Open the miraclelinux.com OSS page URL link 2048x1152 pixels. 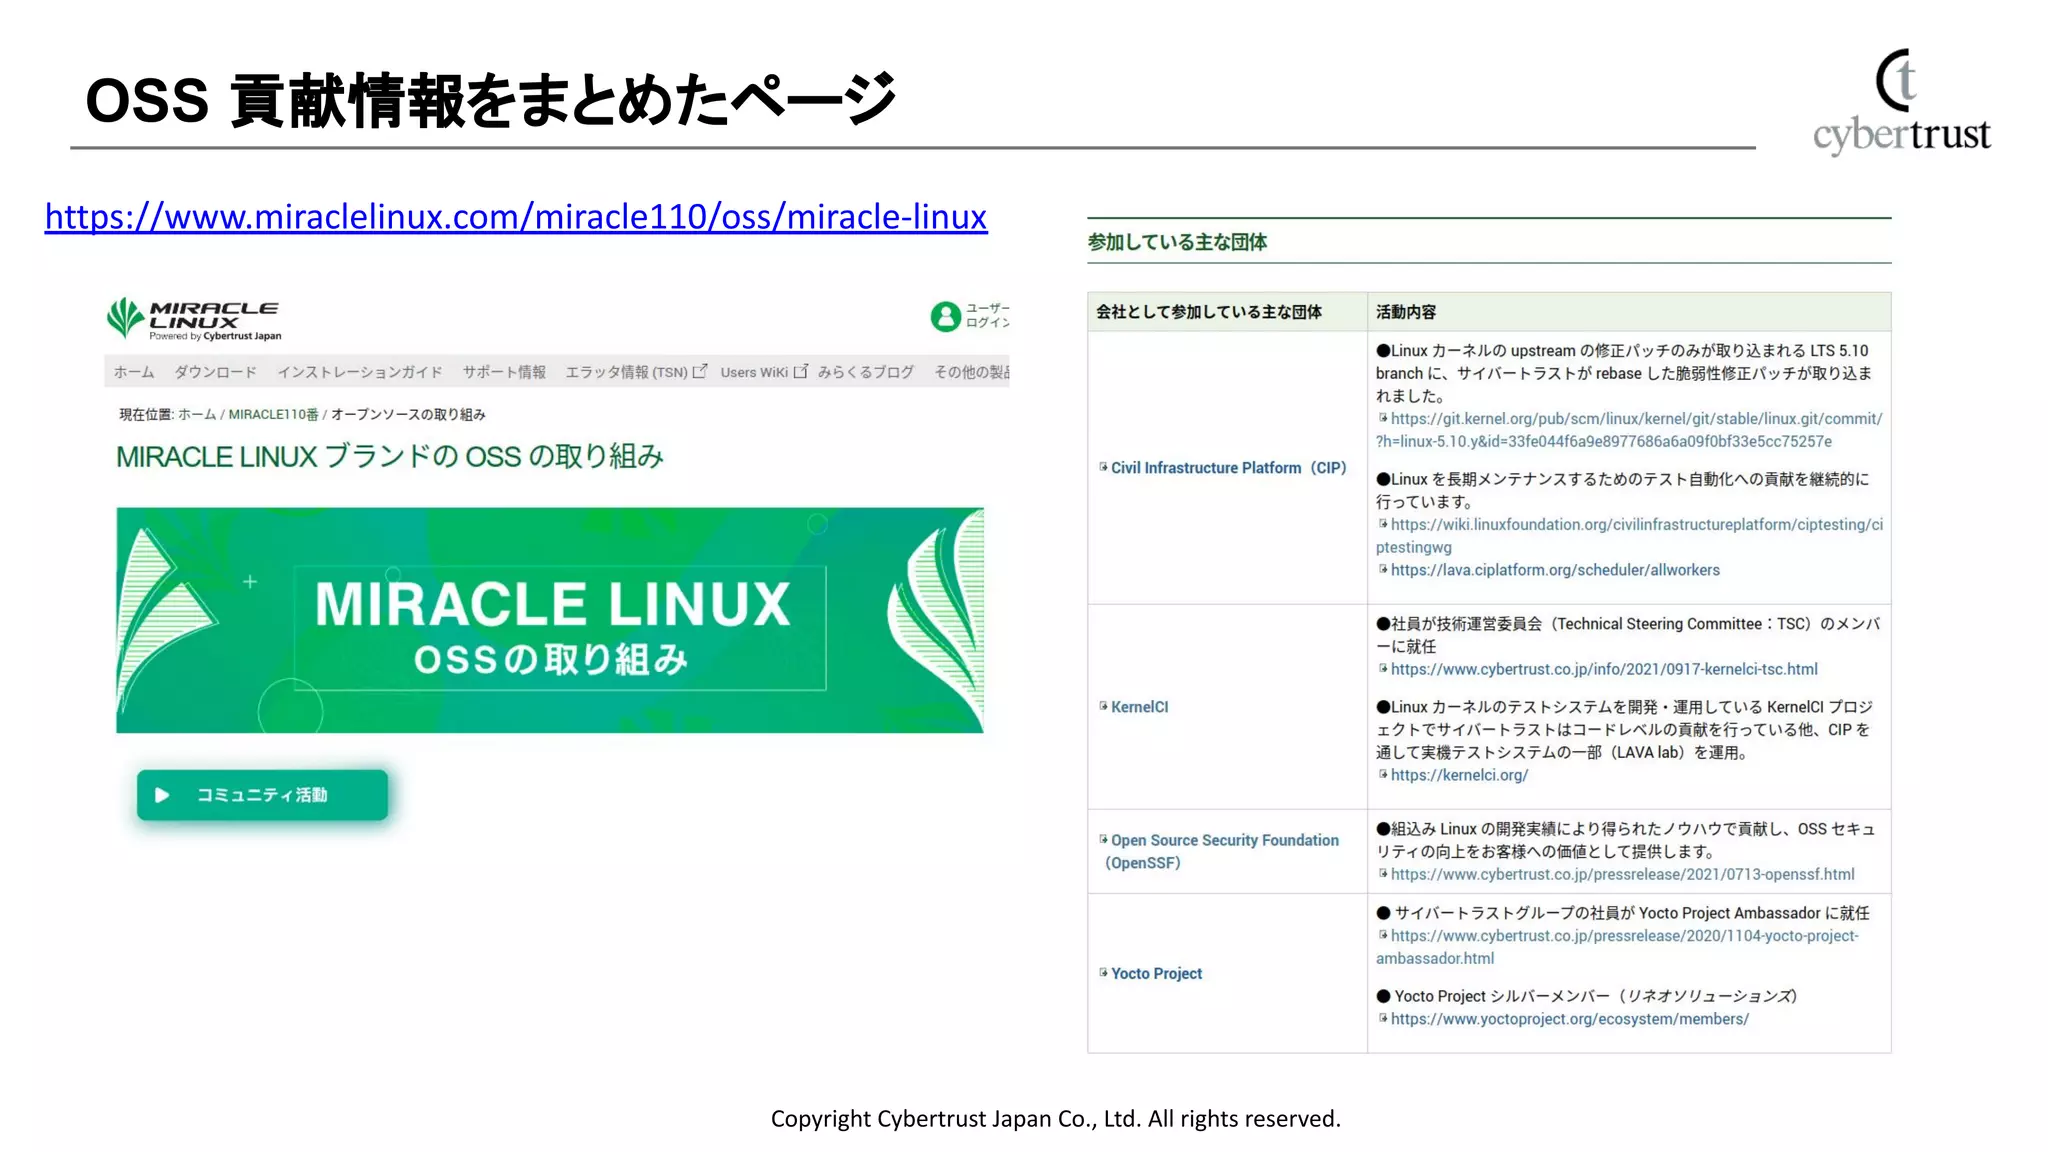pyautogui.click(x=516, y=216)
